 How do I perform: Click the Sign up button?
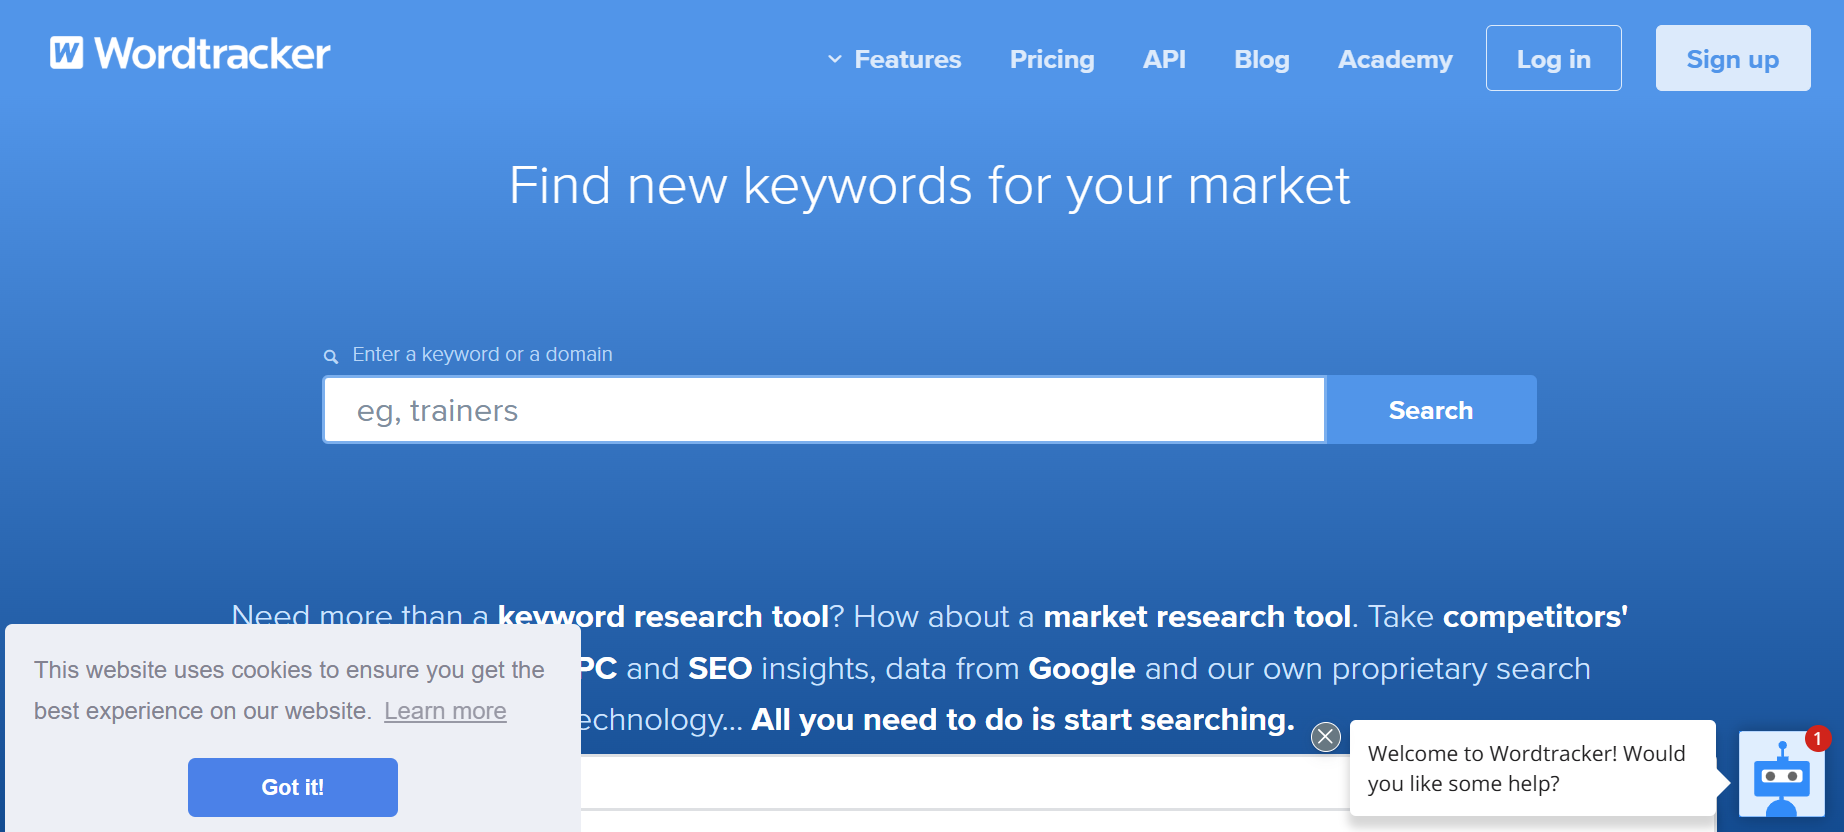(1733, 58)
